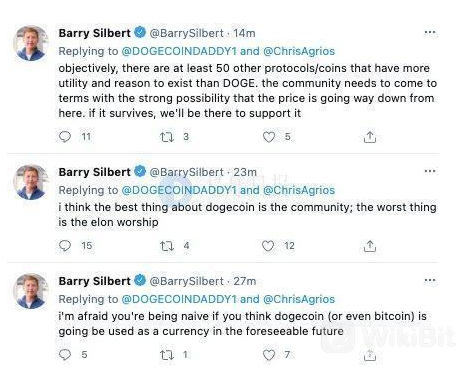Viewport: 469px width, 369px height.
Task: Like the 14m tweet with 5 likes
Action: (269, 137)
